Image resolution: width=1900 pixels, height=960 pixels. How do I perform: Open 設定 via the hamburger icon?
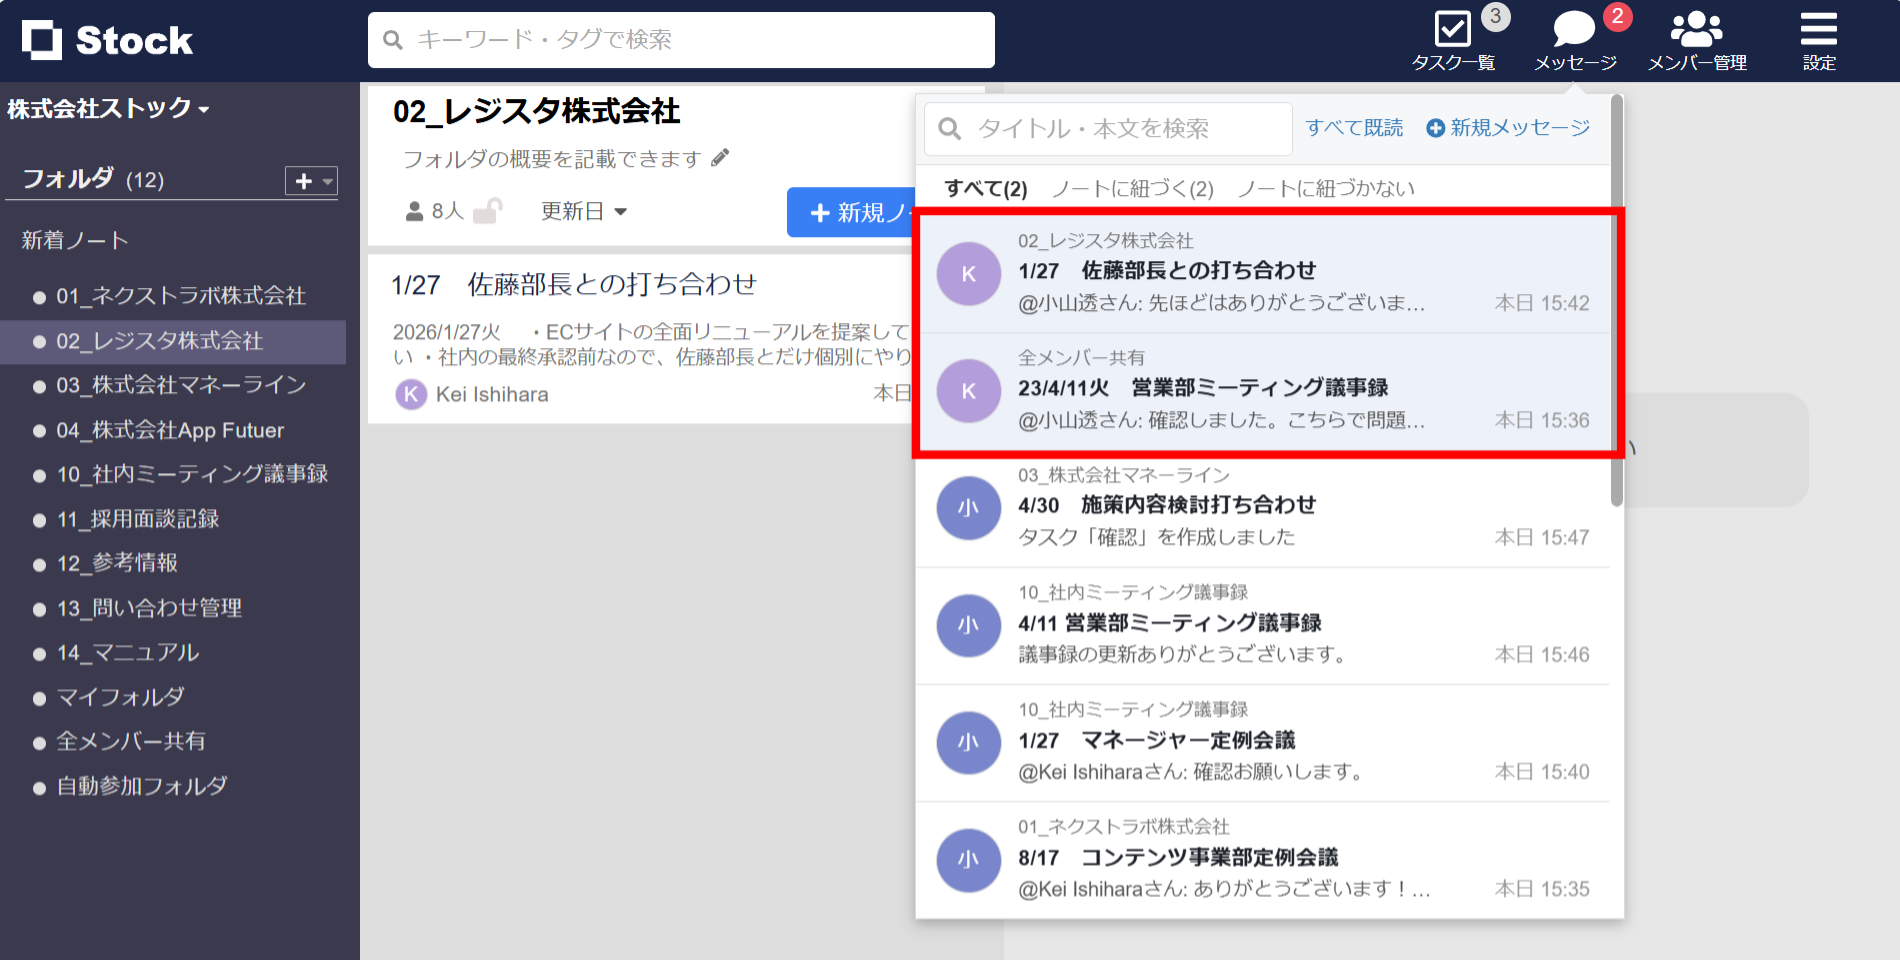tap(1818, 28)
